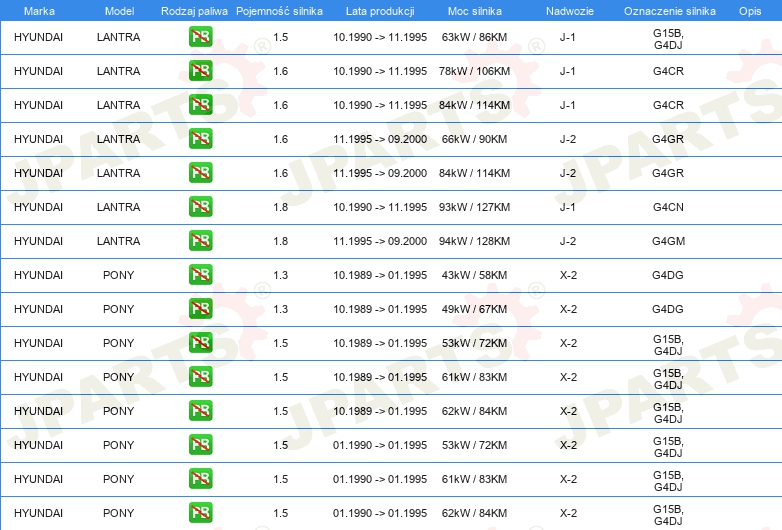The image size is (782, 530).
Task: Select the 78kW / 106KM power cell
Action: [x=474, y=71]
